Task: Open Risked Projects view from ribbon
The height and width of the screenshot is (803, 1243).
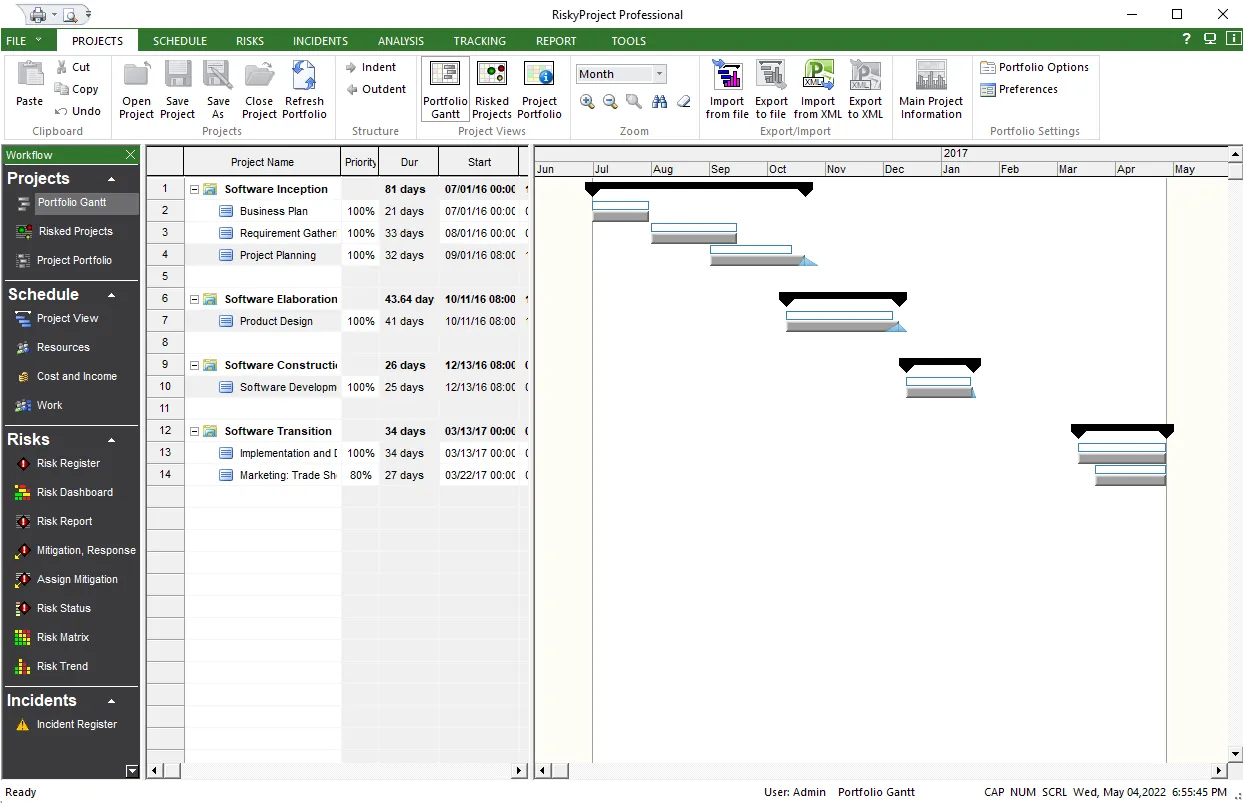Action: tap(492, 89)
